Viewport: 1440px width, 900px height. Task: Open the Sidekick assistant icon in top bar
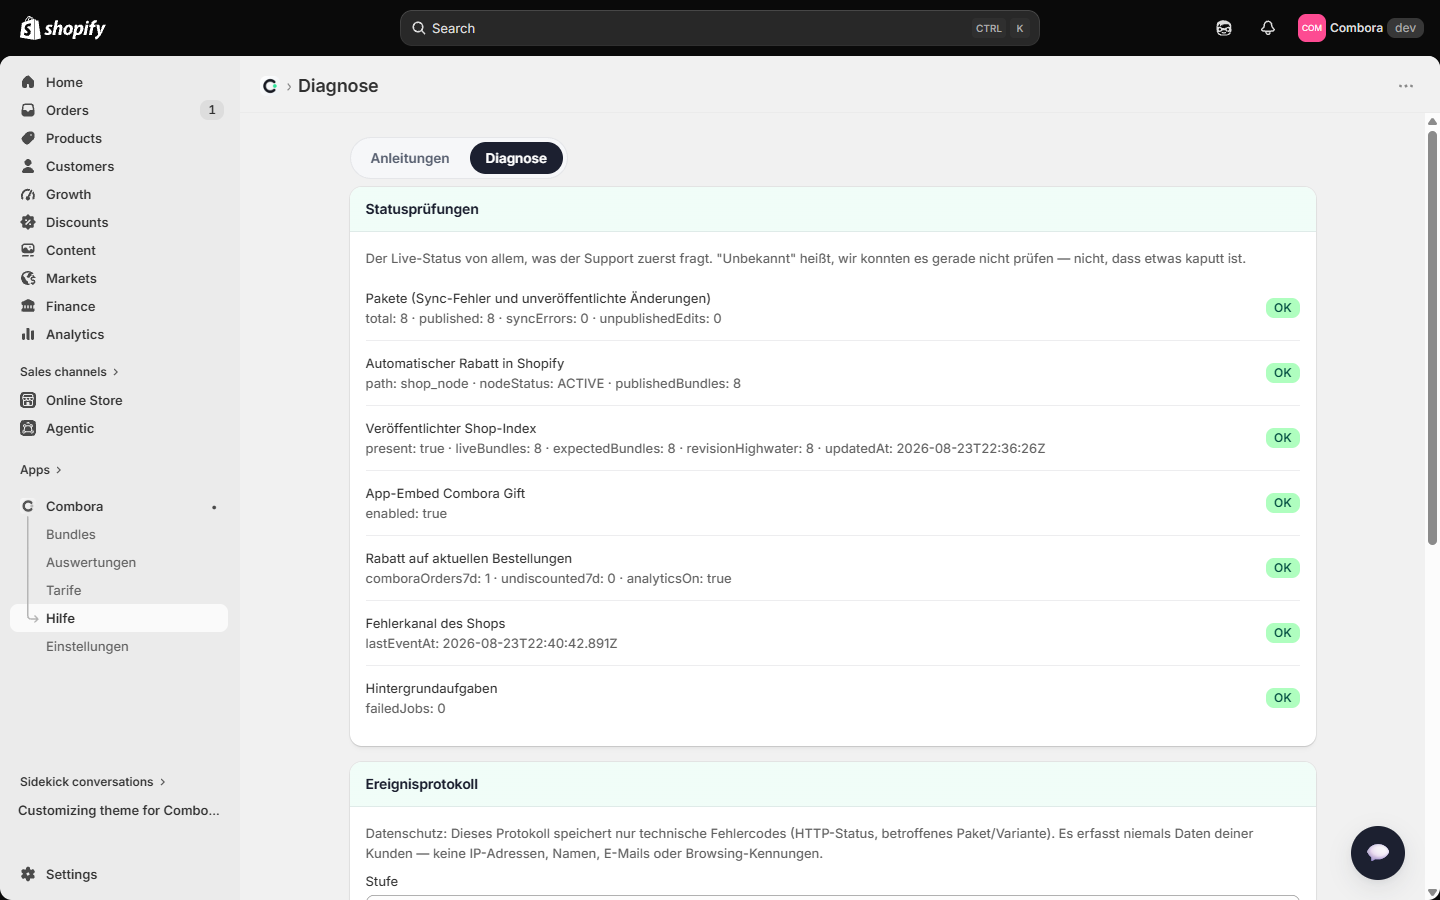point(1224,28)
